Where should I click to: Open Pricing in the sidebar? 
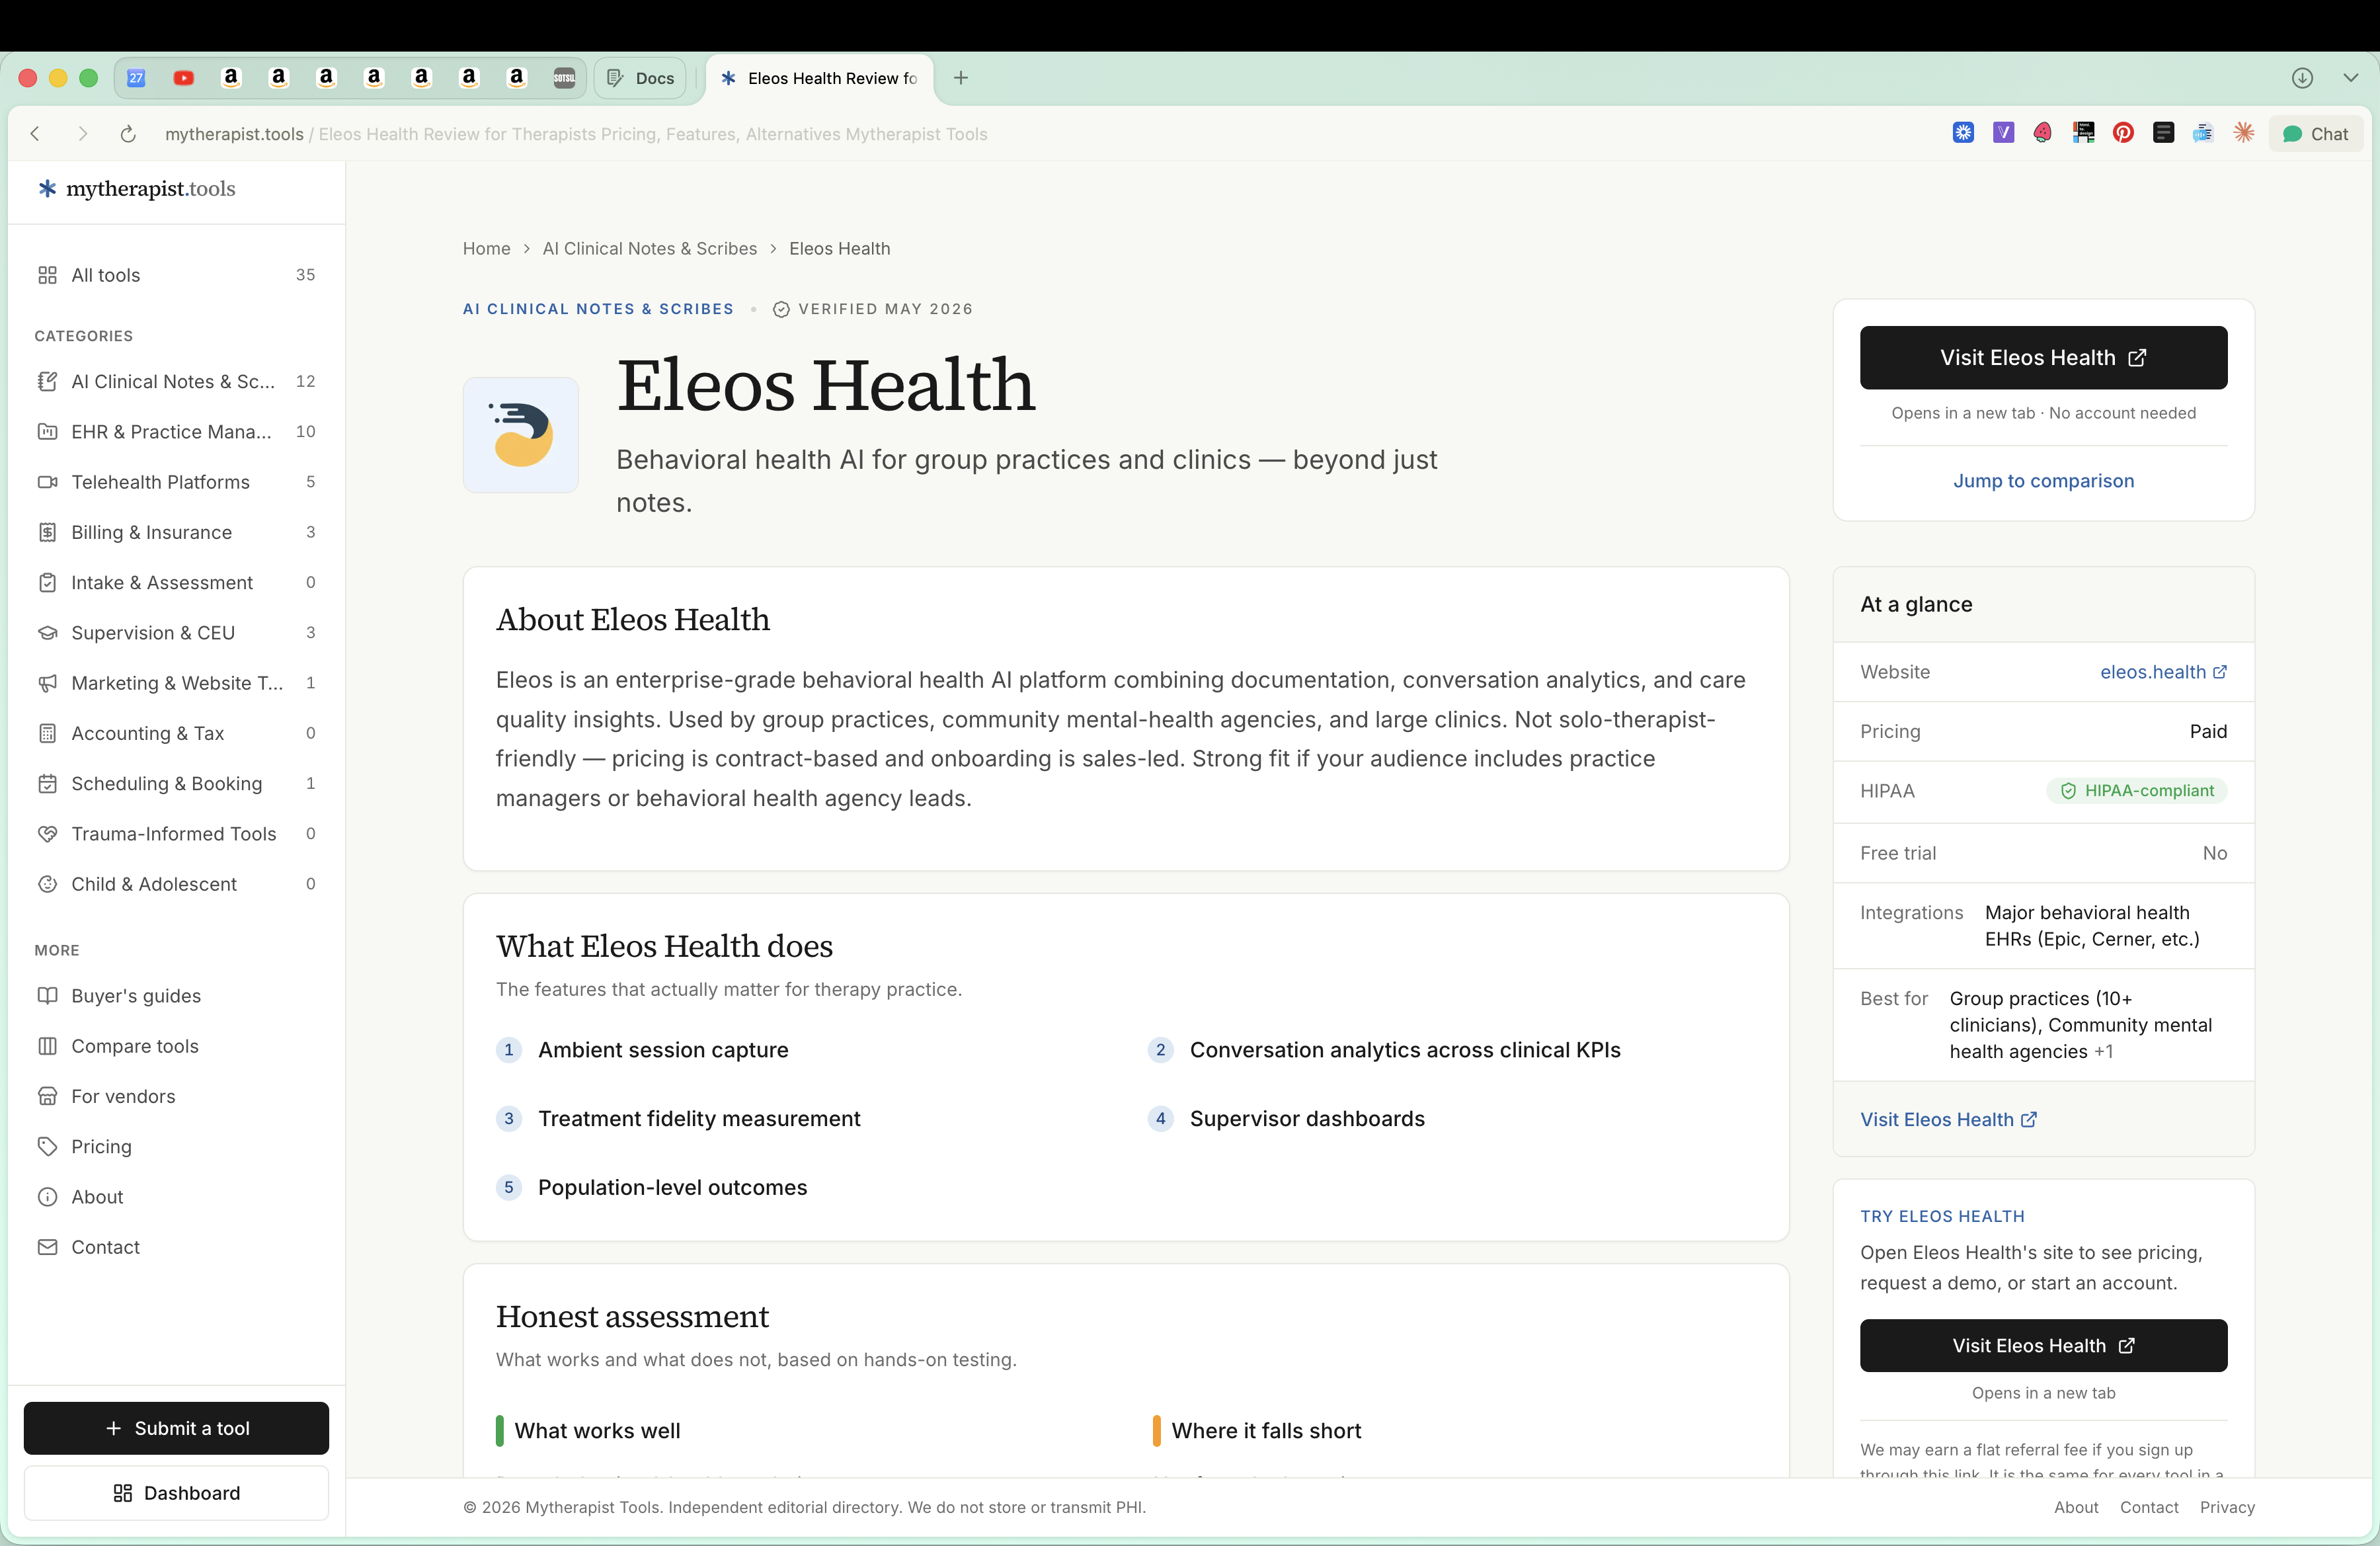177,1146
